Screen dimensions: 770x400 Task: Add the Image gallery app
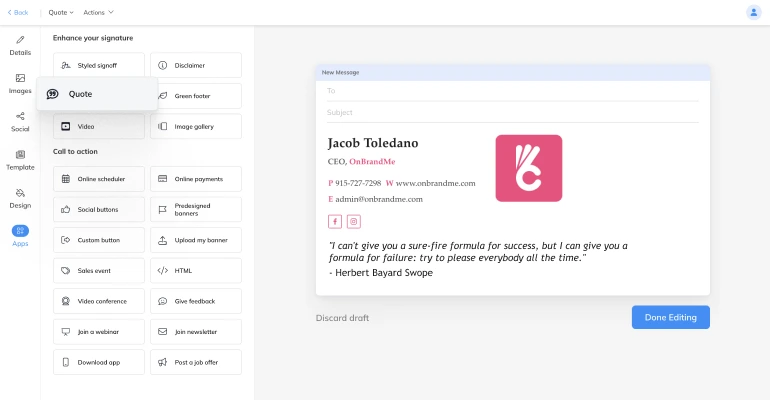pyautogui.click(x=196, y=127)
